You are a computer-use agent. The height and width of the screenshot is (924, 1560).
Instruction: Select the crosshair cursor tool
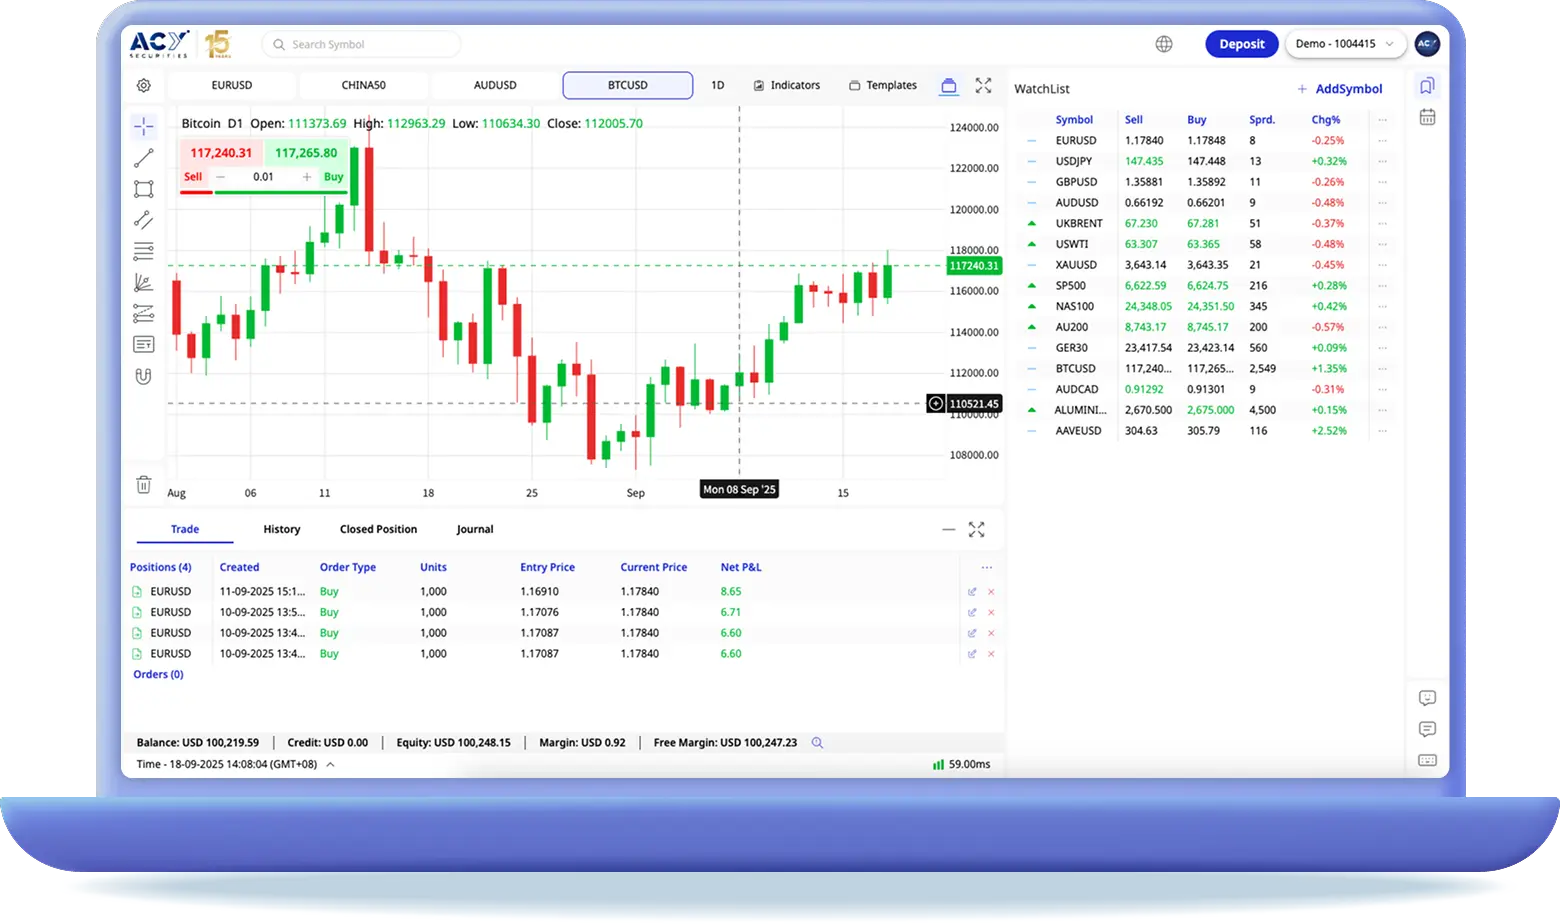144,126
